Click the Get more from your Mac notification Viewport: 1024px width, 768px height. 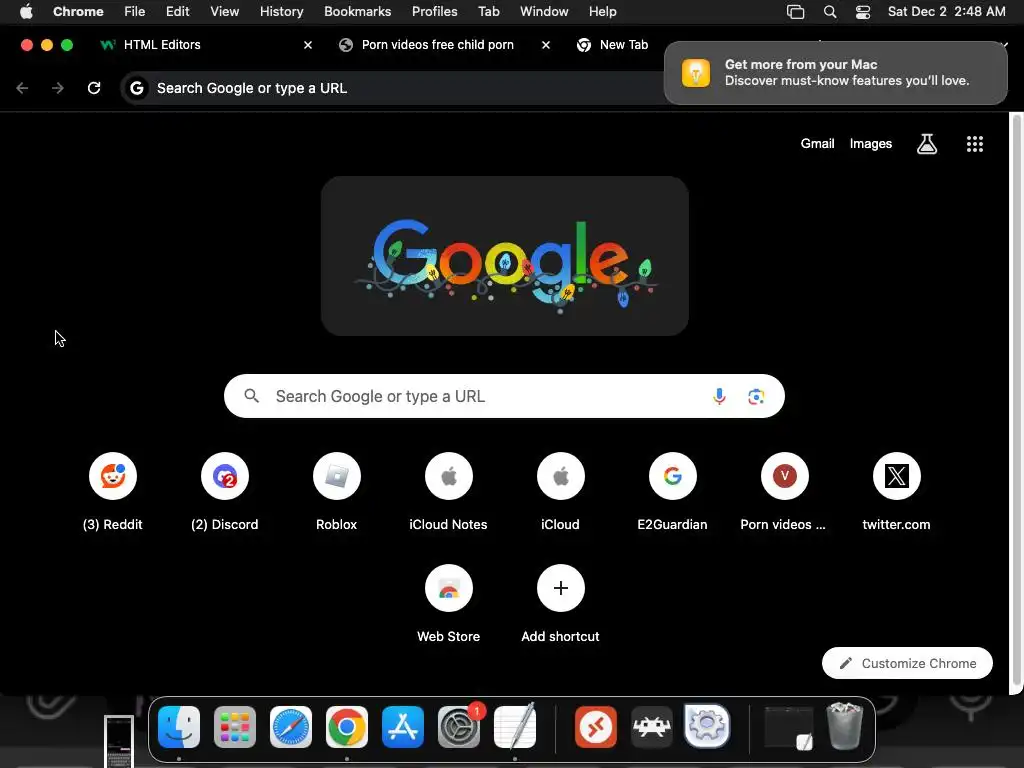[835, 72]
